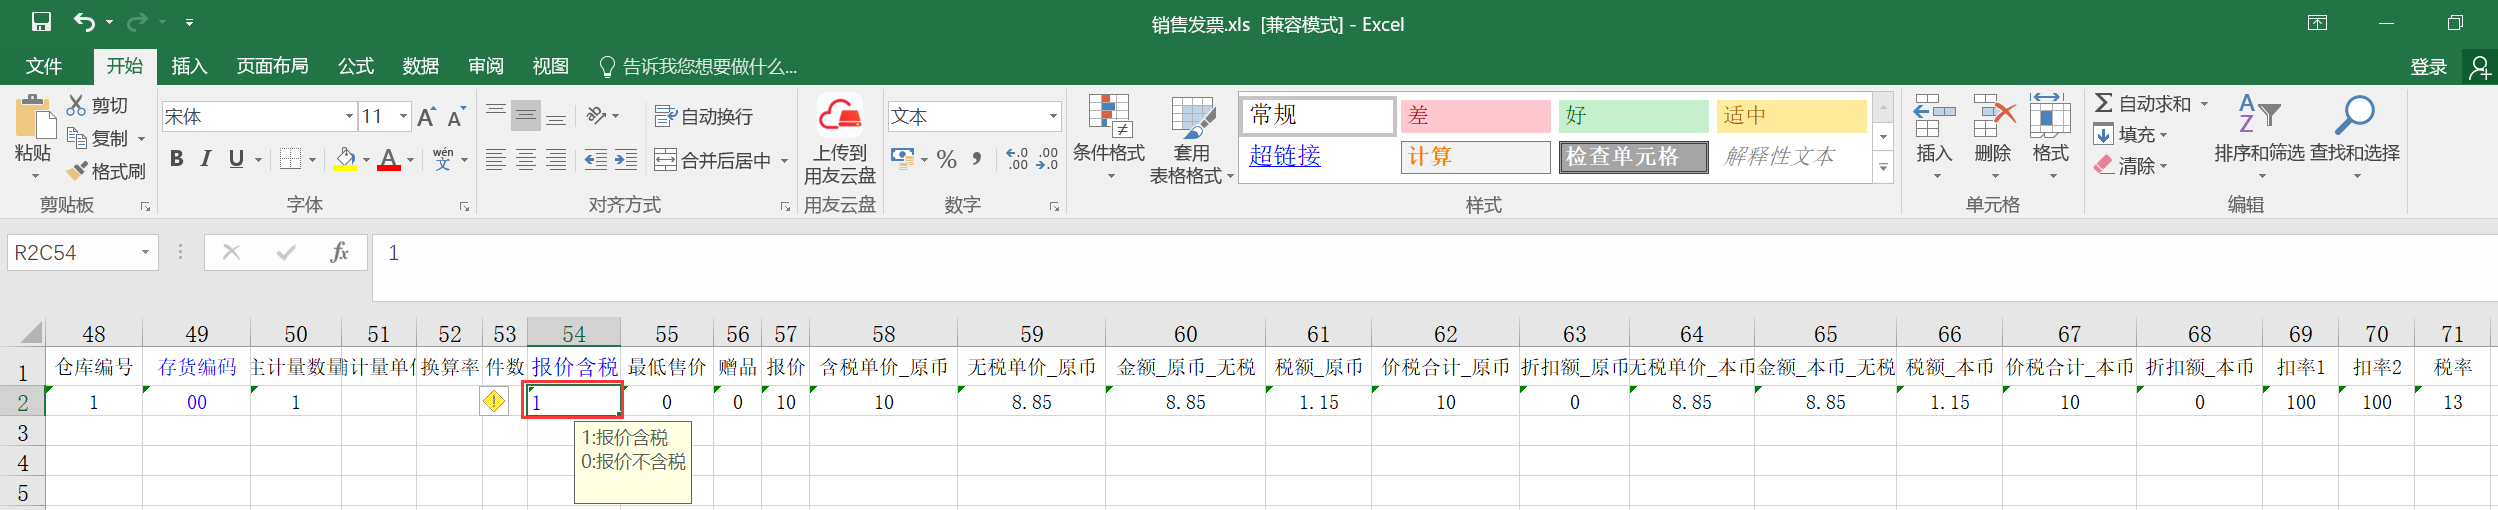This screenshot has width=2498, height=510.
Task: Decrease indent
Action: tap(596, 159)
